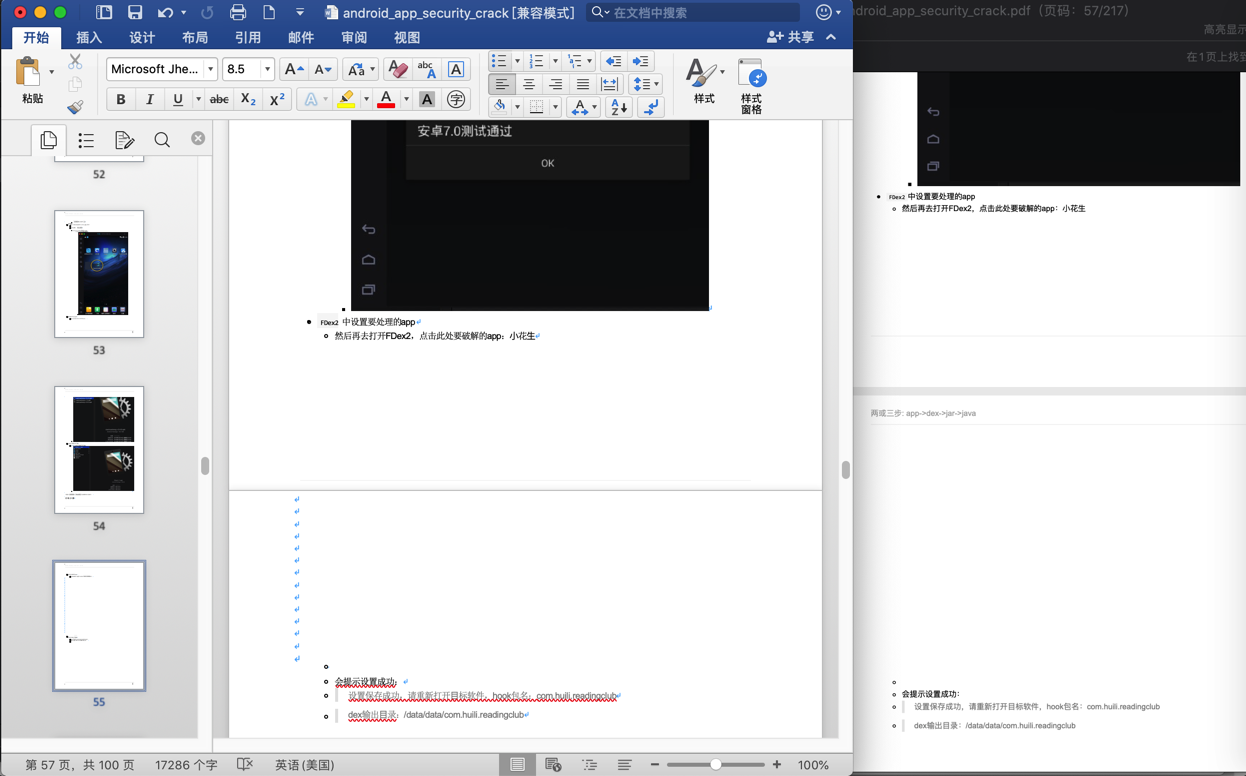Click the character border A icon

[456, 69]
